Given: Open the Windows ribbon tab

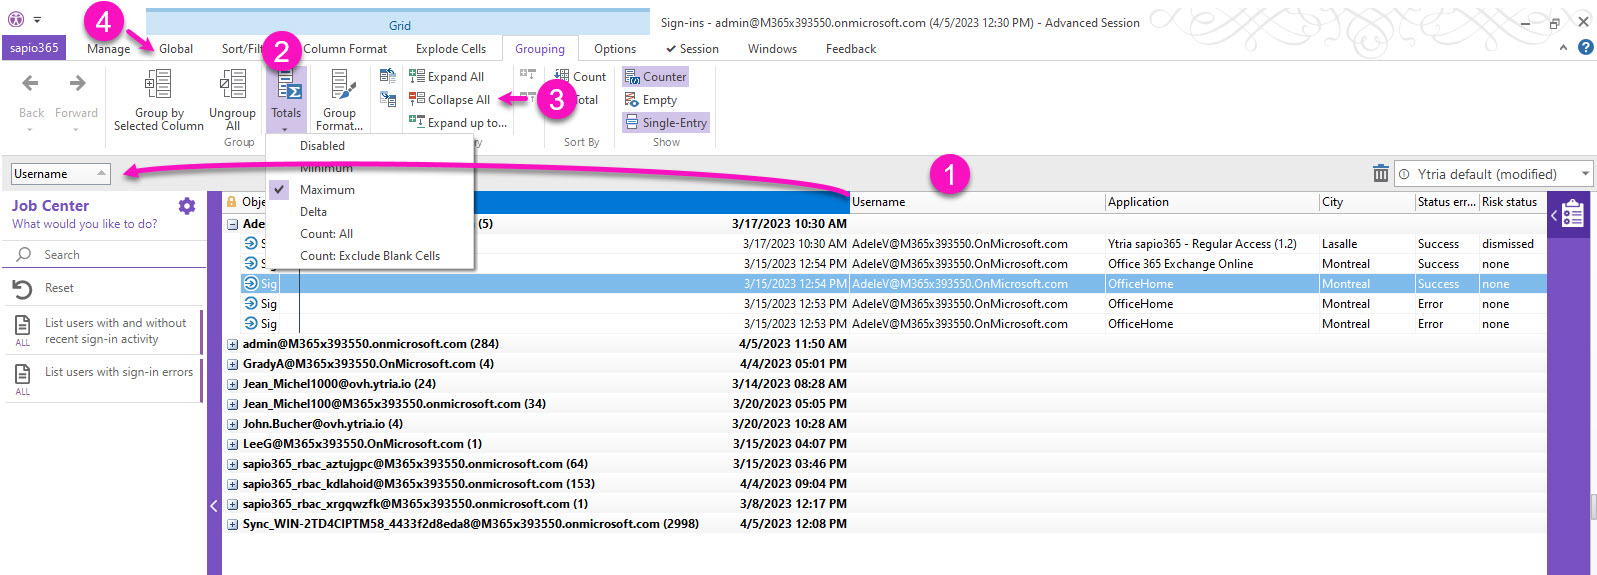Looking at the screenshot, I should click(772, 48).
